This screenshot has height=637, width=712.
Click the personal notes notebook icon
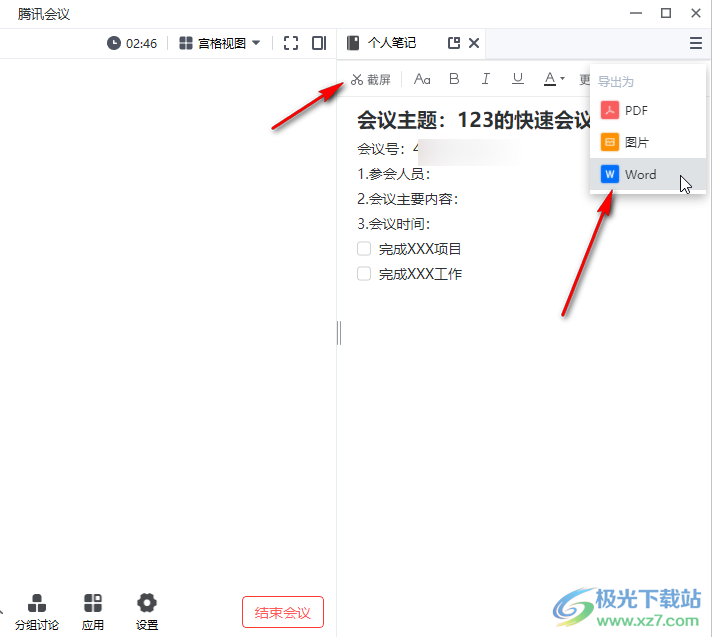coord(353,43)
